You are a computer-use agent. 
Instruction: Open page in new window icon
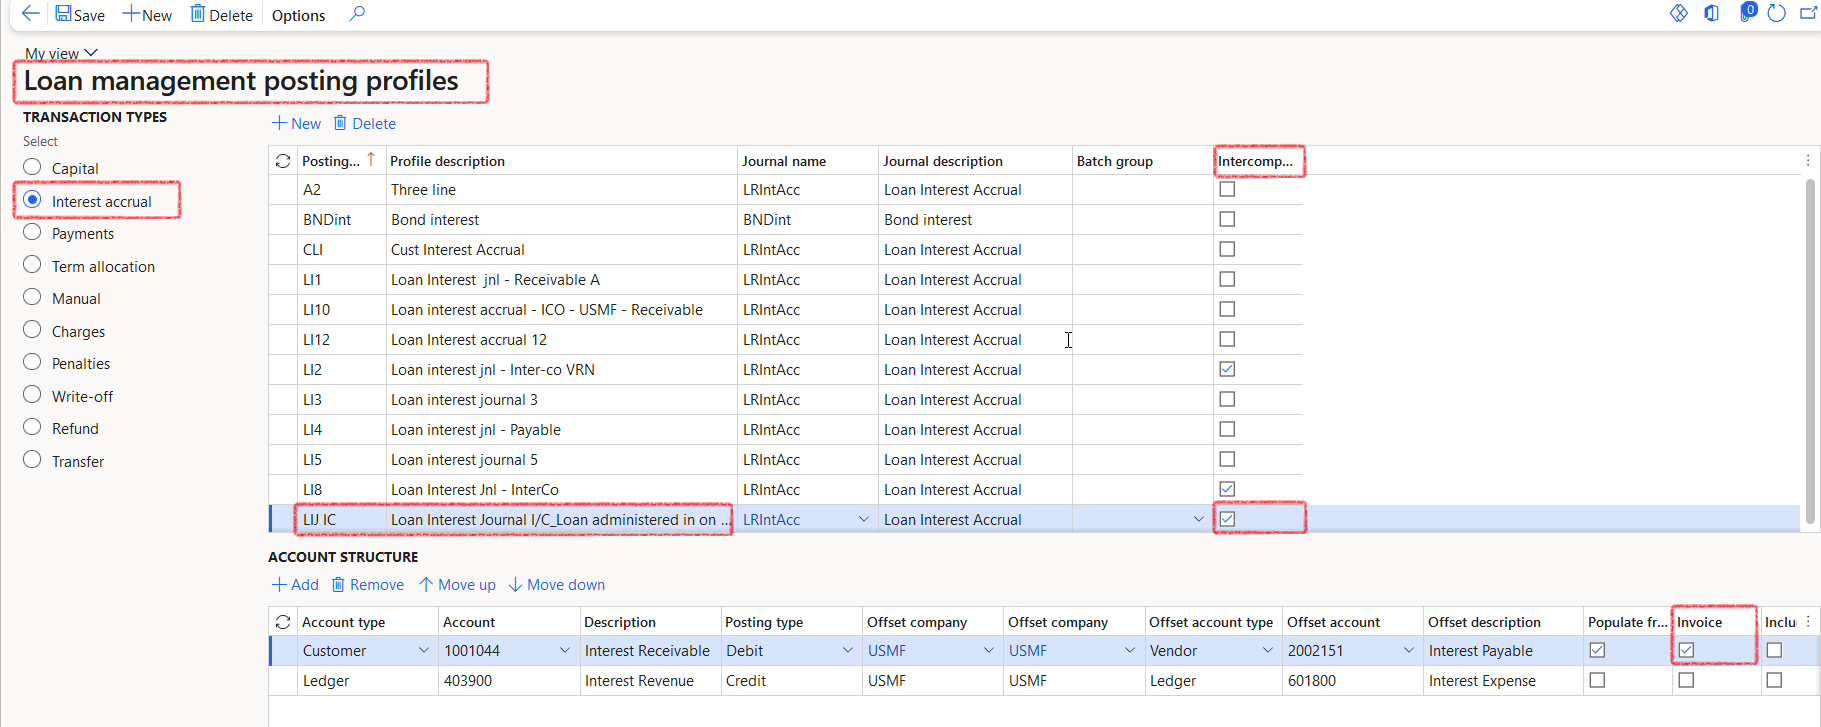point(1808,13)
